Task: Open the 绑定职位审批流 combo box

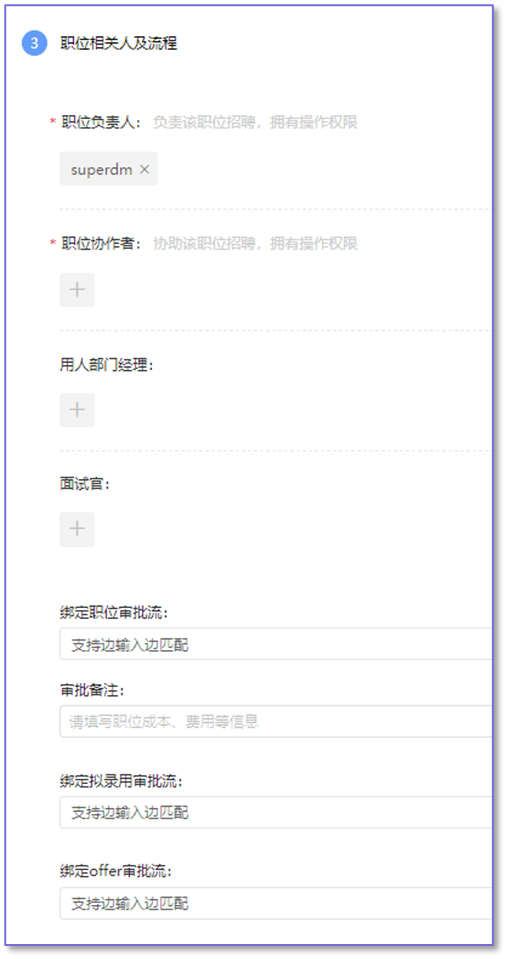Action: tap(276, 643)
